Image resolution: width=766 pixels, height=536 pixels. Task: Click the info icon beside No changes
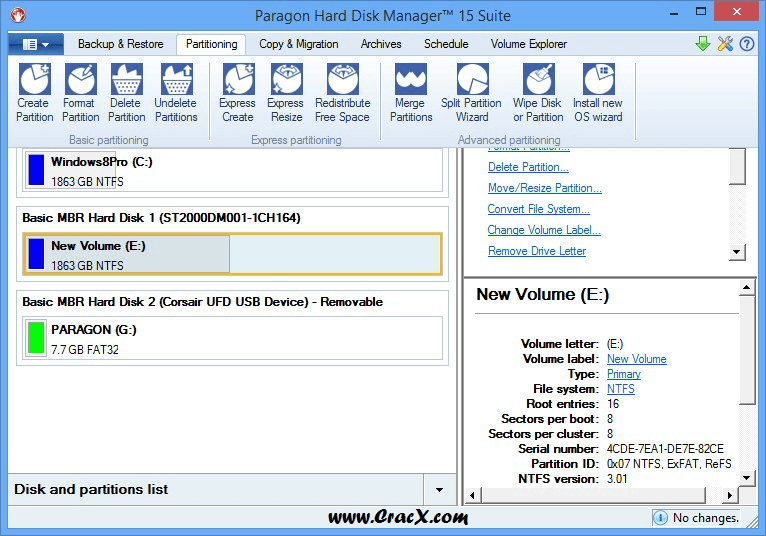pyautogui.click(x=660, y=517)
